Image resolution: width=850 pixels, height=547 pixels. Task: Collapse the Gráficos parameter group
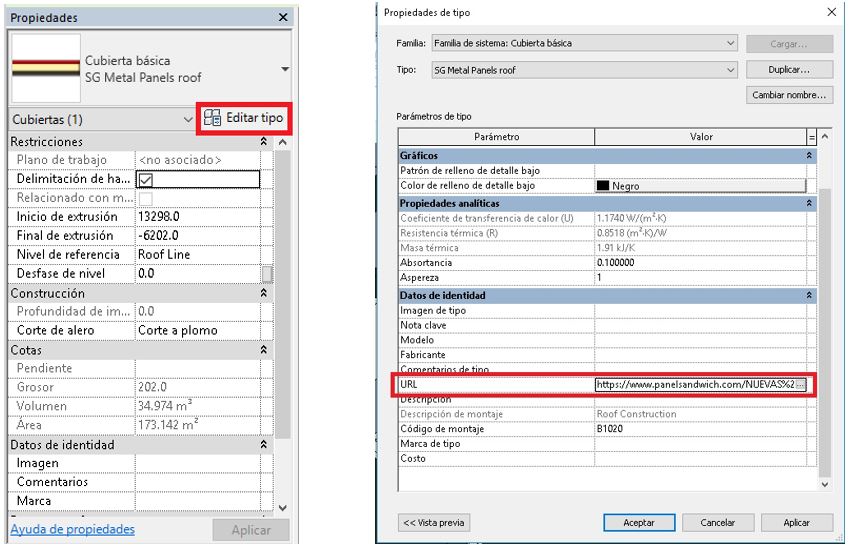(808, 157)
